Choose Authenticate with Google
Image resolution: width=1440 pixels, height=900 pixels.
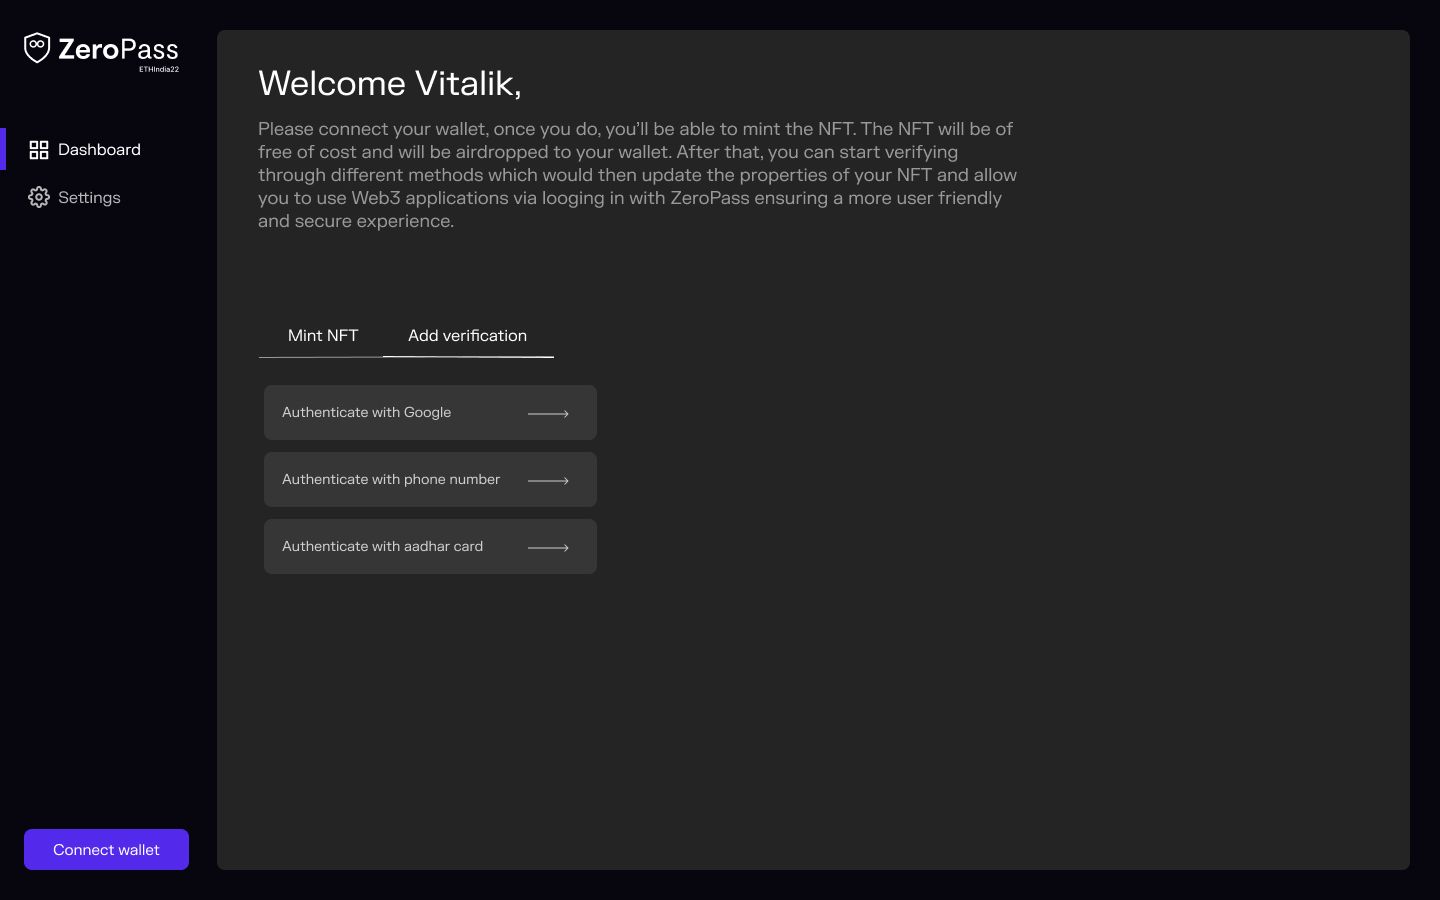point(430,412)
